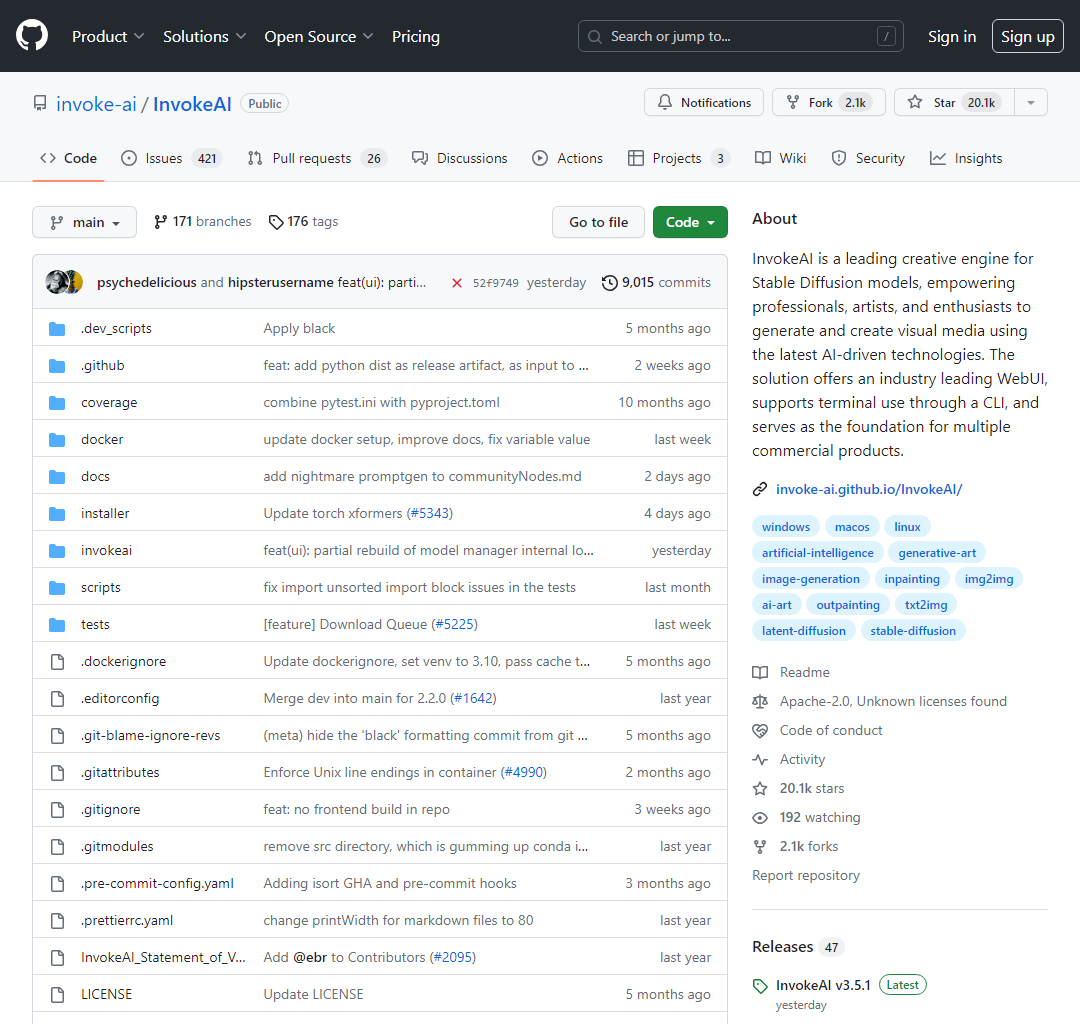Expand the star lists dropdown arrow
The height and width of the screenshot is (1024, 1080).
[x=1030, y=103]
